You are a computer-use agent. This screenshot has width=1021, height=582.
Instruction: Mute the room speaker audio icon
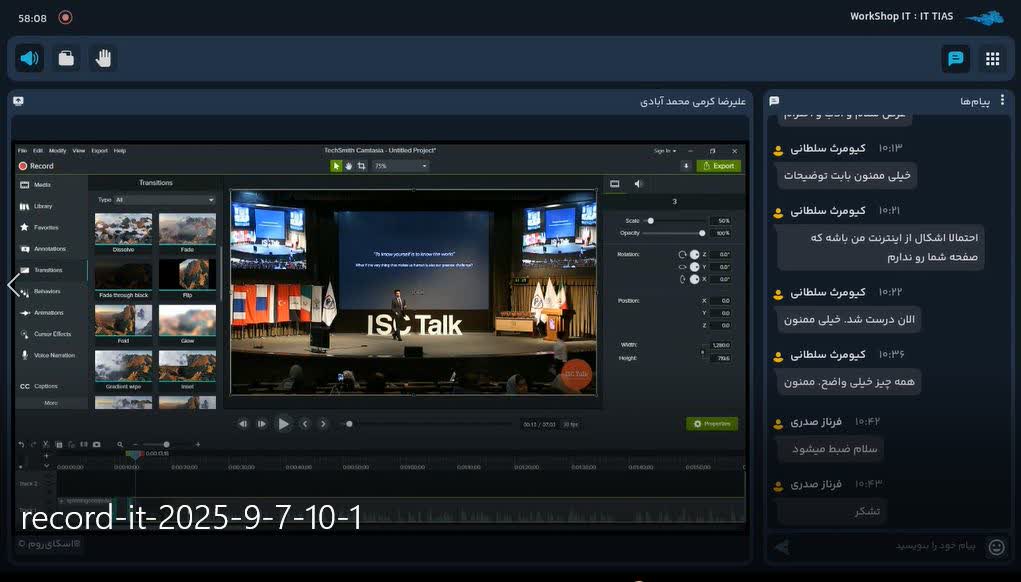pyautogui.click(x=29, y=59)
